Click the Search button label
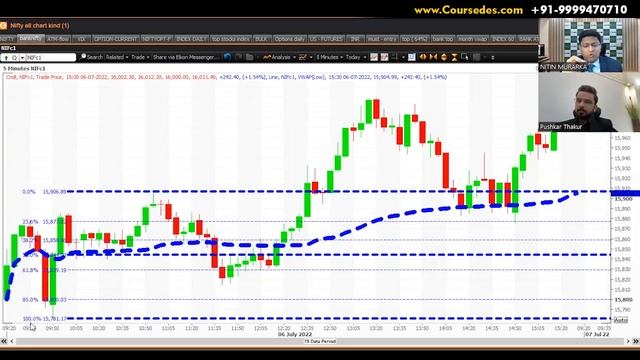The image size is (640, 360). [95, 57]
